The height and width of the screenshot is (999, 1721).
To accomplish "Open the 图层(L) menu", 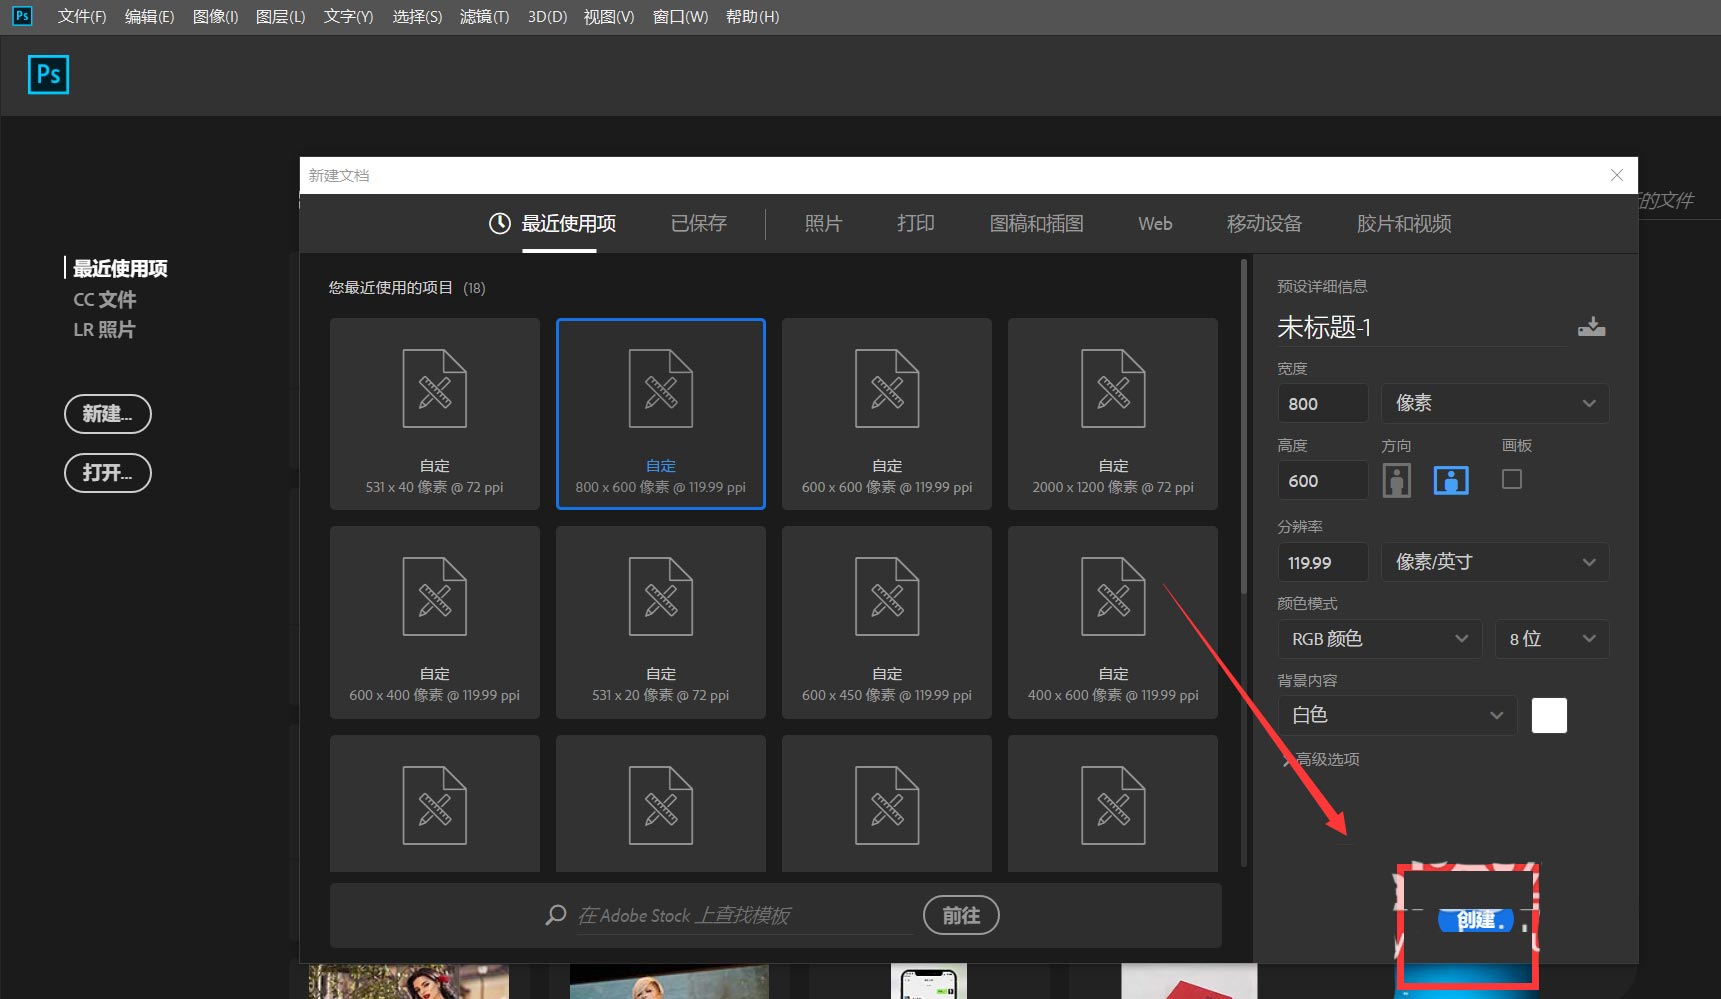I will tap(280, 17).
